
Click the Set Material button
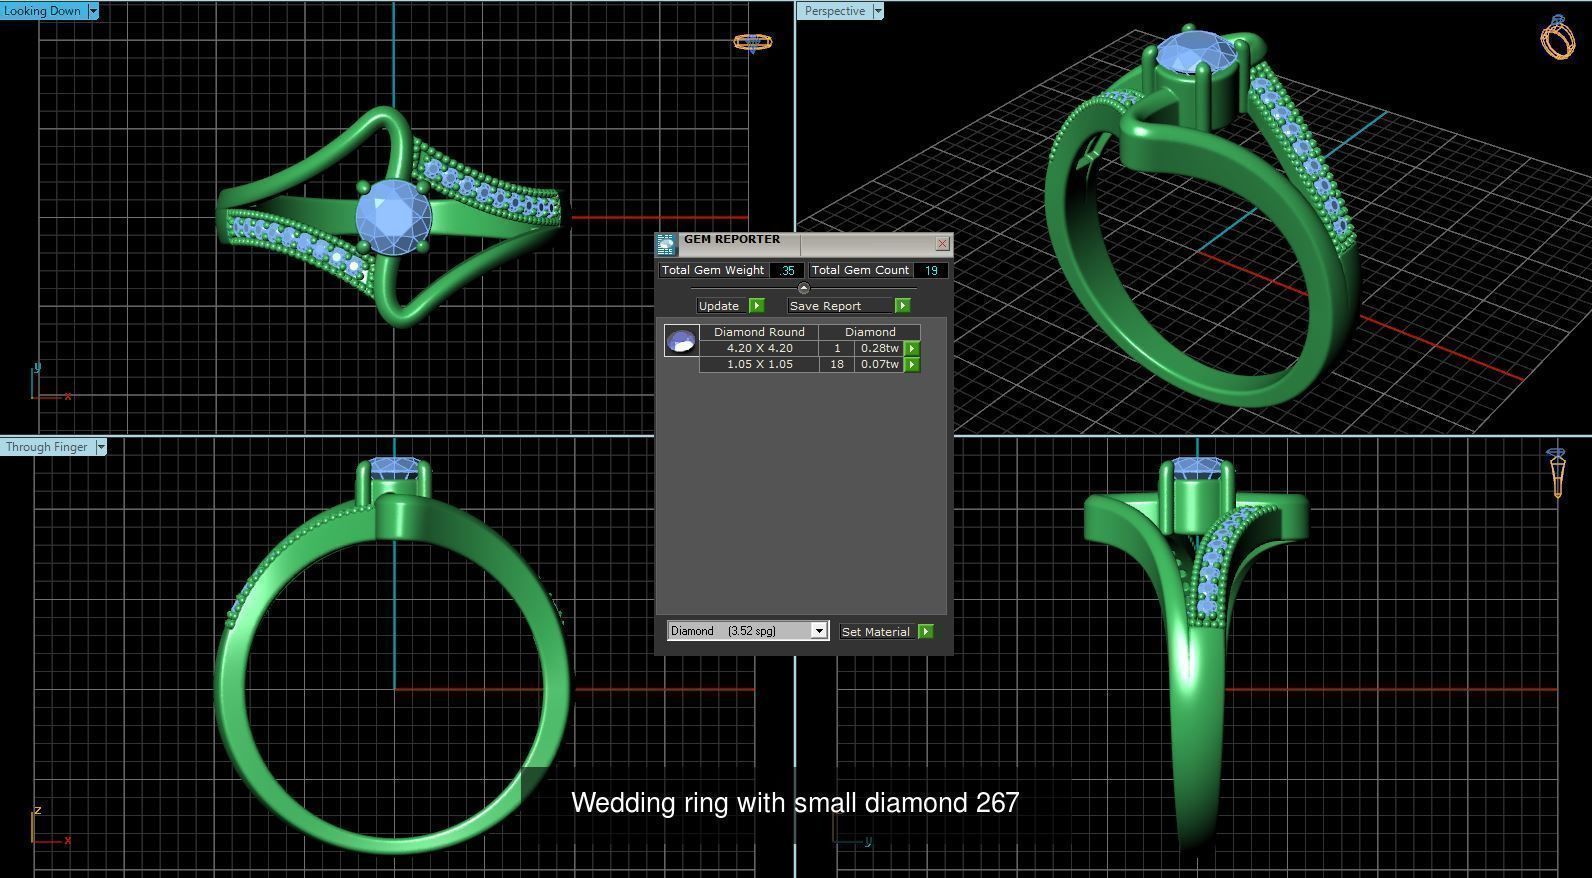tap(876, 632)
